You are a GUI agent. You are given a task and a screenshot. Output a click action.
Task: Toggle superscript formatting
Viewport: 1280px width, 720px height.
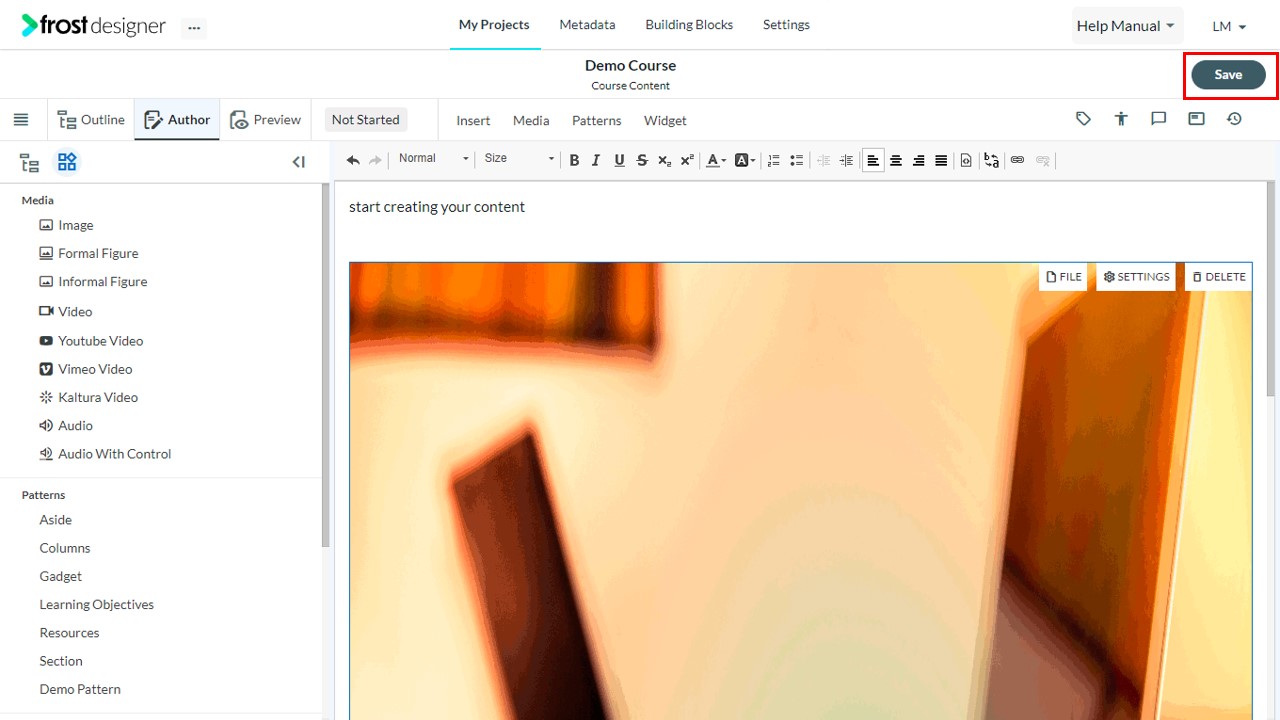point(687,160)
